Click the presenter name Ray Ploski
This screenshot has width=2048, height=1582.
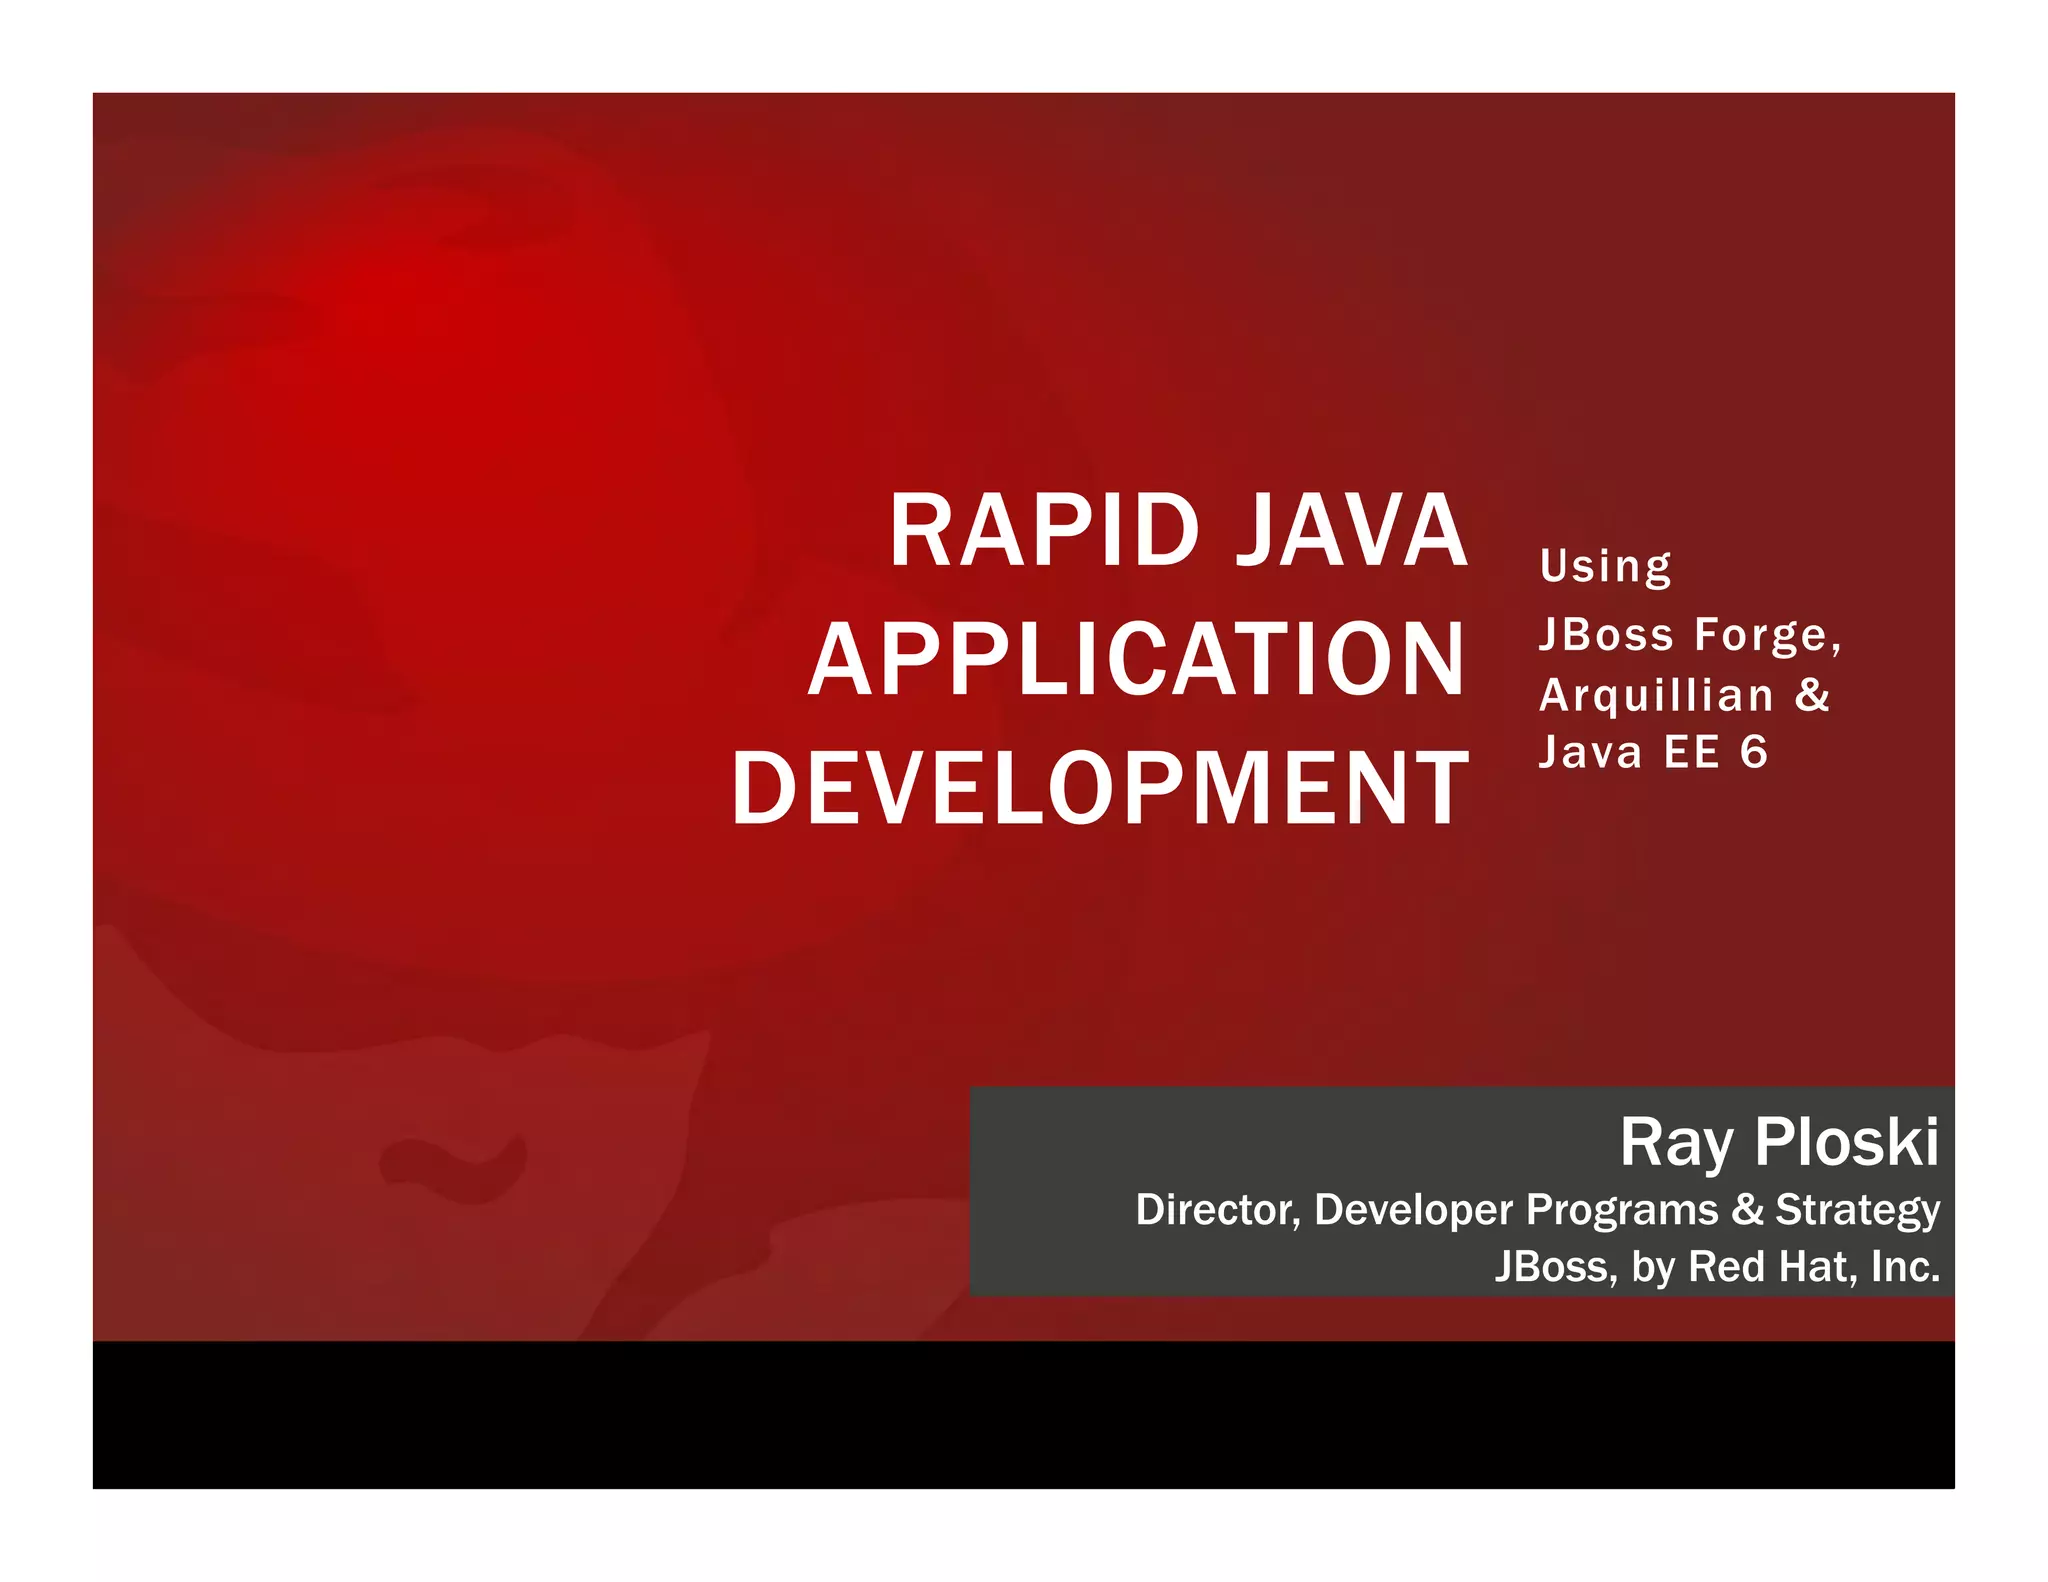click(1779, 1142)
